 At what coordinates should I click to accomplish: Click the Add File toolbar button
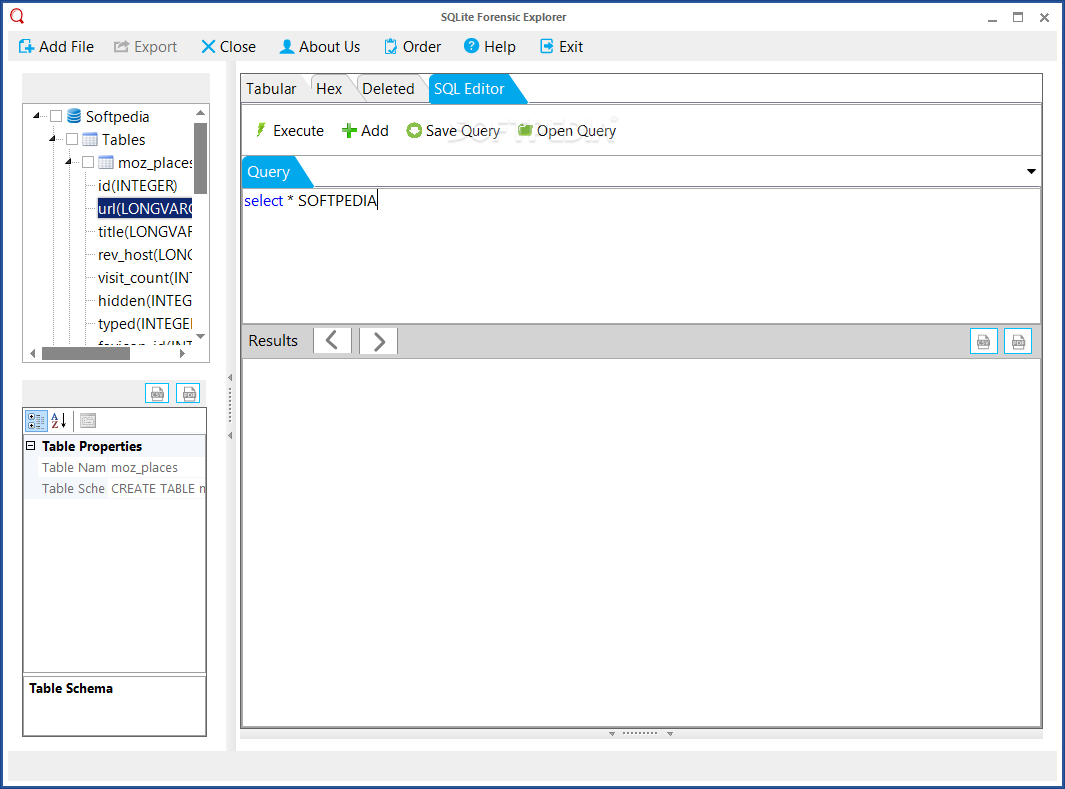point(56,47)
